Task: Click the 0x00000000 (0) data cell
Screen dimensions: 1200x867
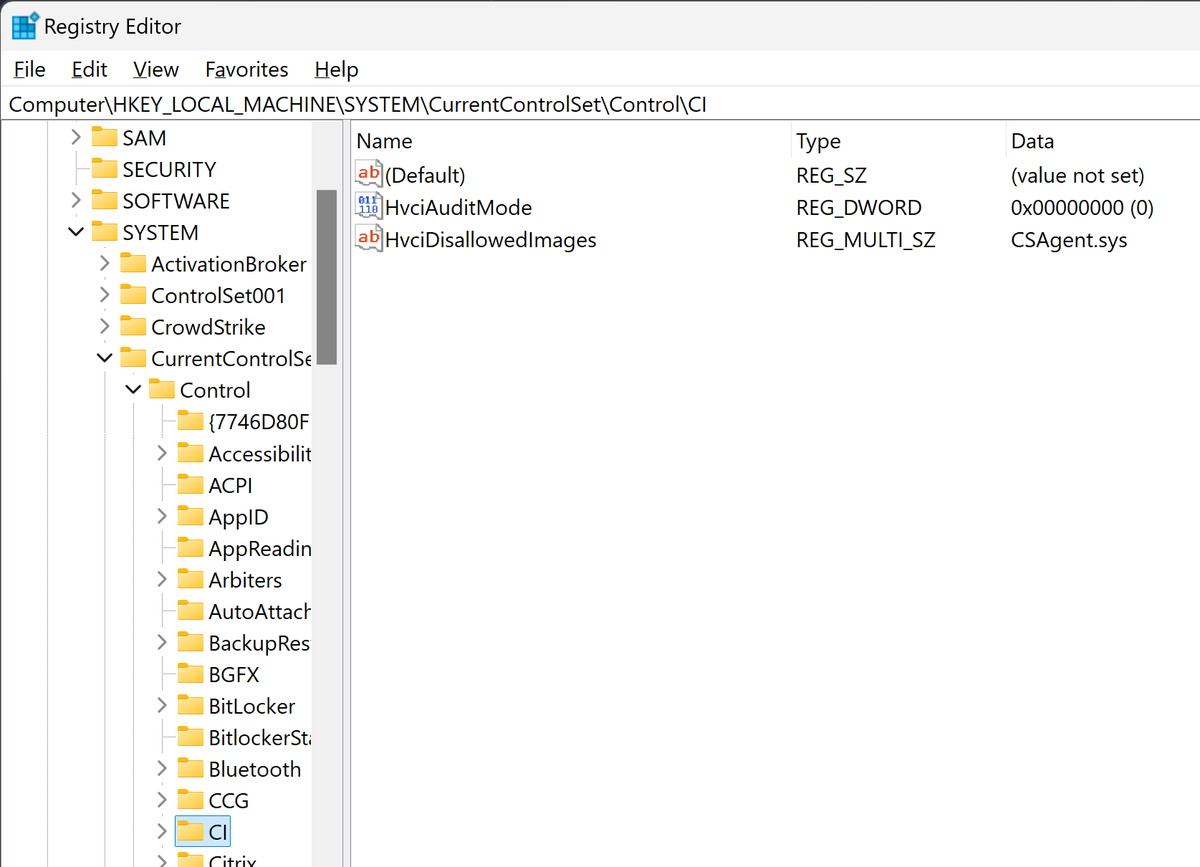Action: point(1082,208)
